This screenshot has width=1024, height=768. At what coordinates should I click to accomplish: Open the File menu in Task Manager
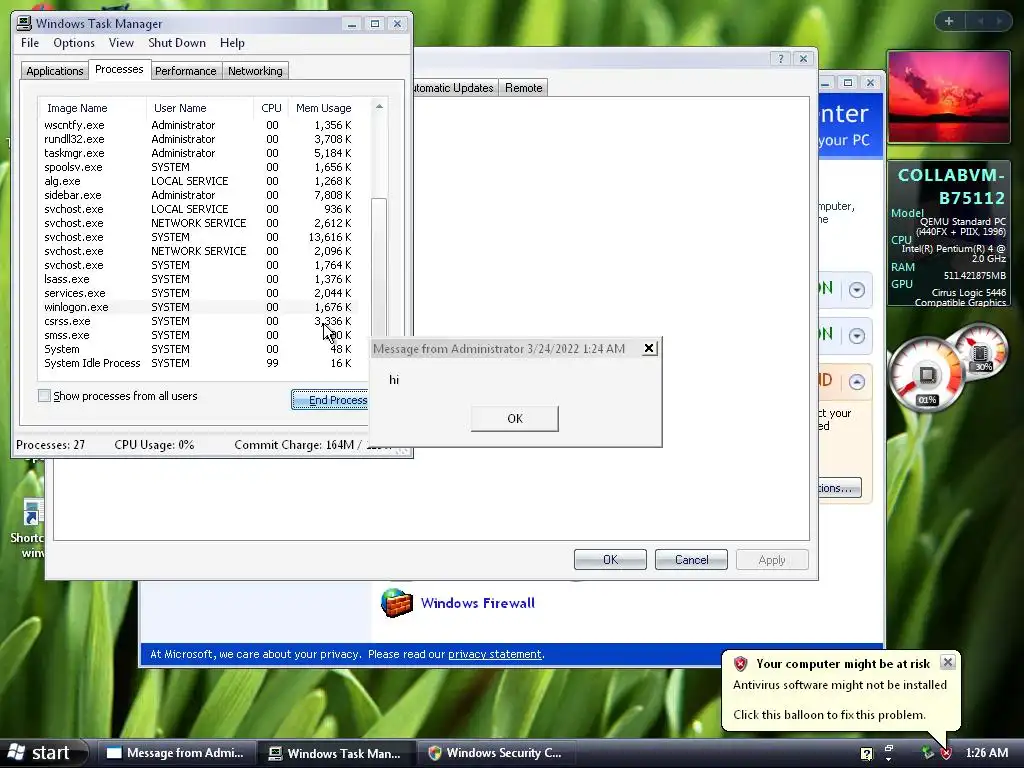[30, 42]
